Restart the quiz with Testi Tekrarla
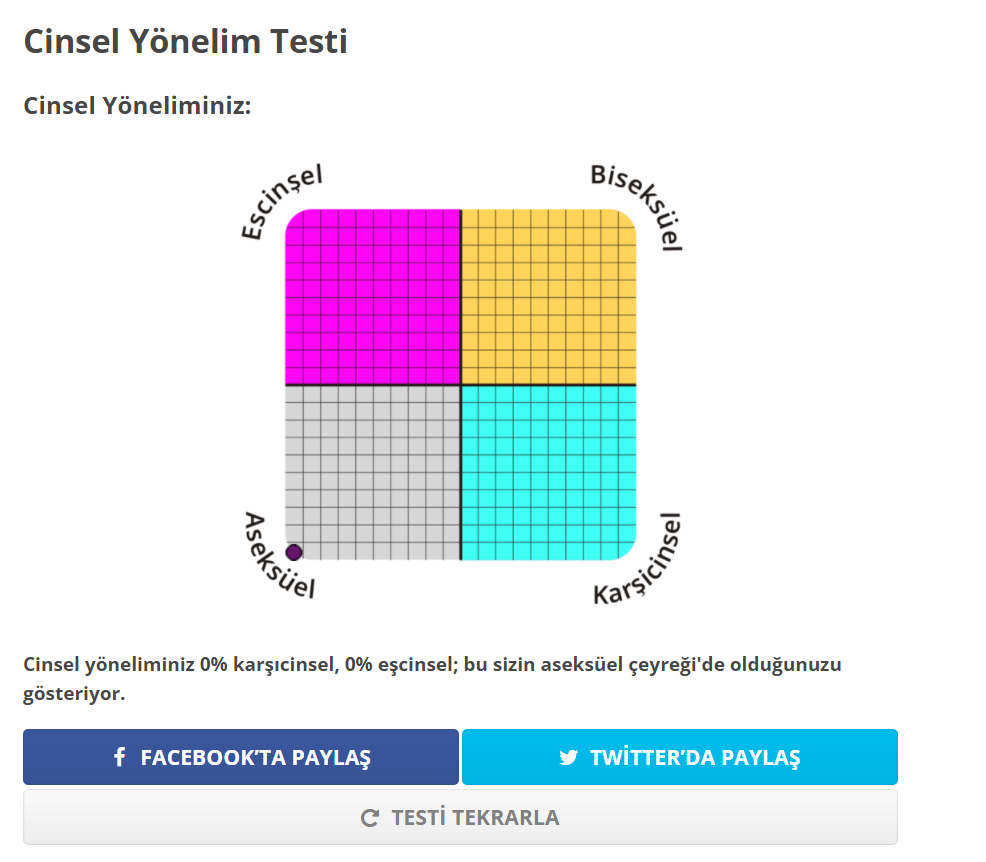986x862 pixels. (x=460, y=818)
